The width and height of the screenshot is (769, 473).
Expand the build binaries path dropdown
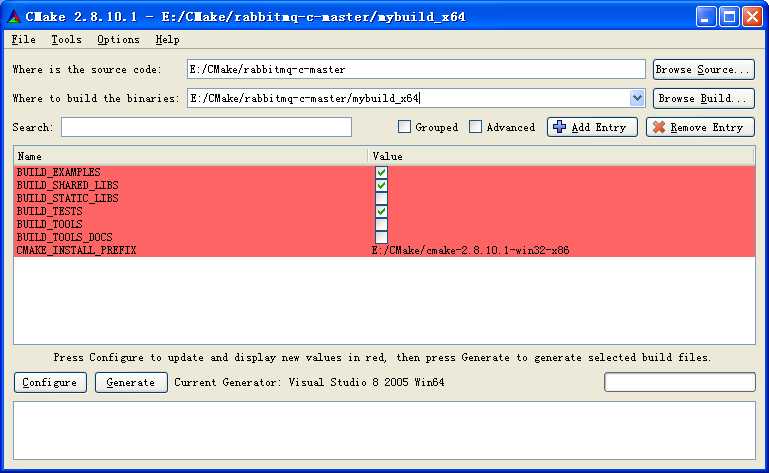(637, 98)
